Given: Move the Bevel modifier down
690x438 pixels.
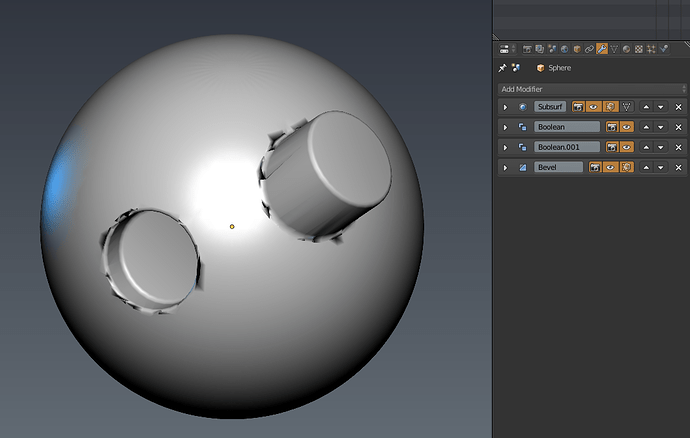Looking at the screenshot, I should coord(661,168).
